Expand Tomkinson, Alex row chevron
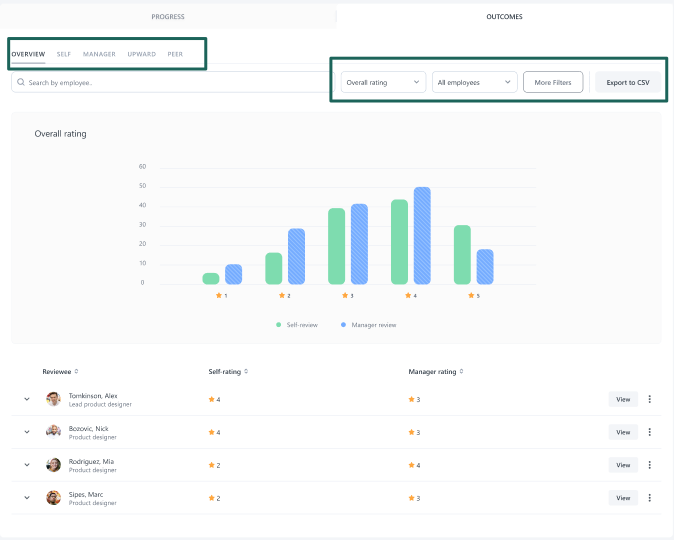 click(x=27, y=399)
